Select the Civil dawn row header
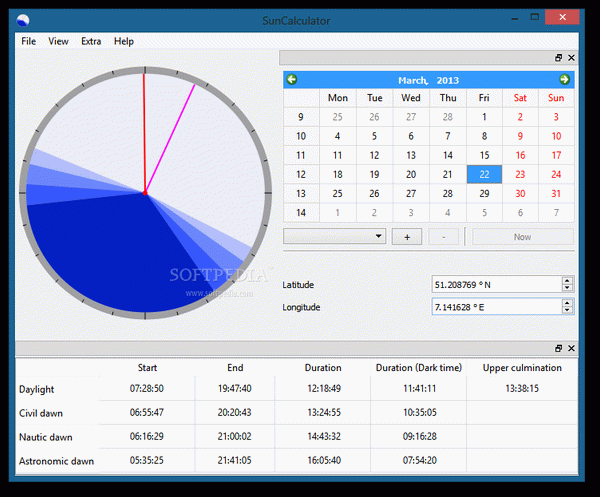Viewport: 600px width, 497px height. (41, 413)
